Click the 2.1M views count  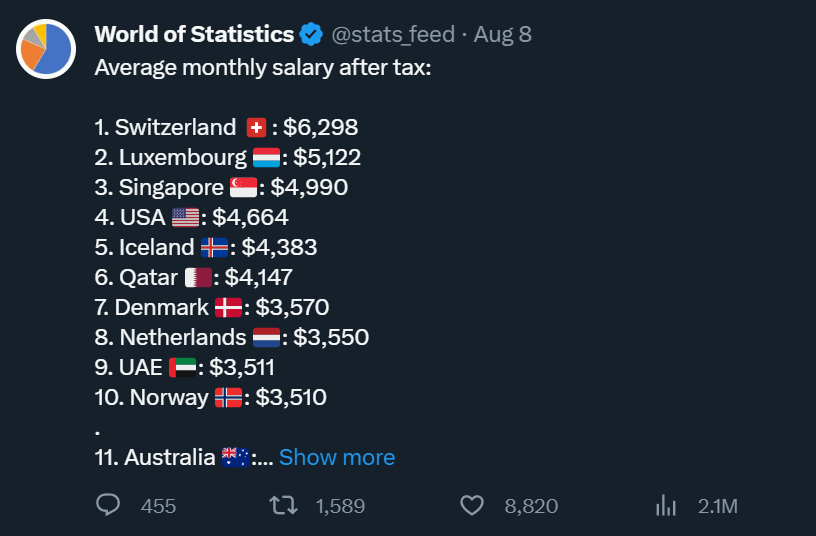click(718, 506)
